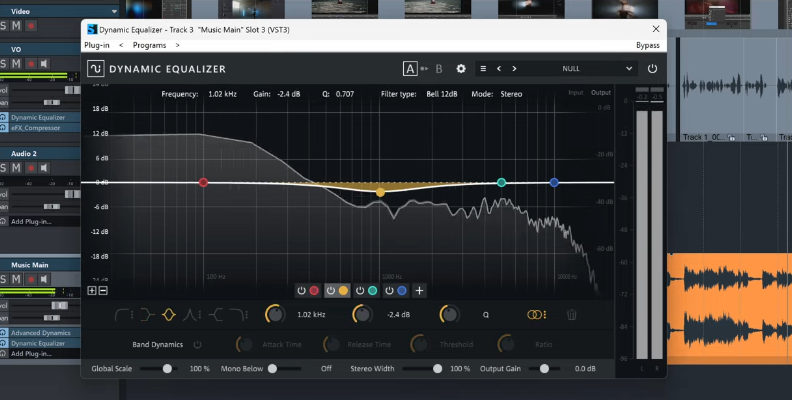Switch to the B comparison state
Viewport: 792px width, 400px height.
pos(438,69)
